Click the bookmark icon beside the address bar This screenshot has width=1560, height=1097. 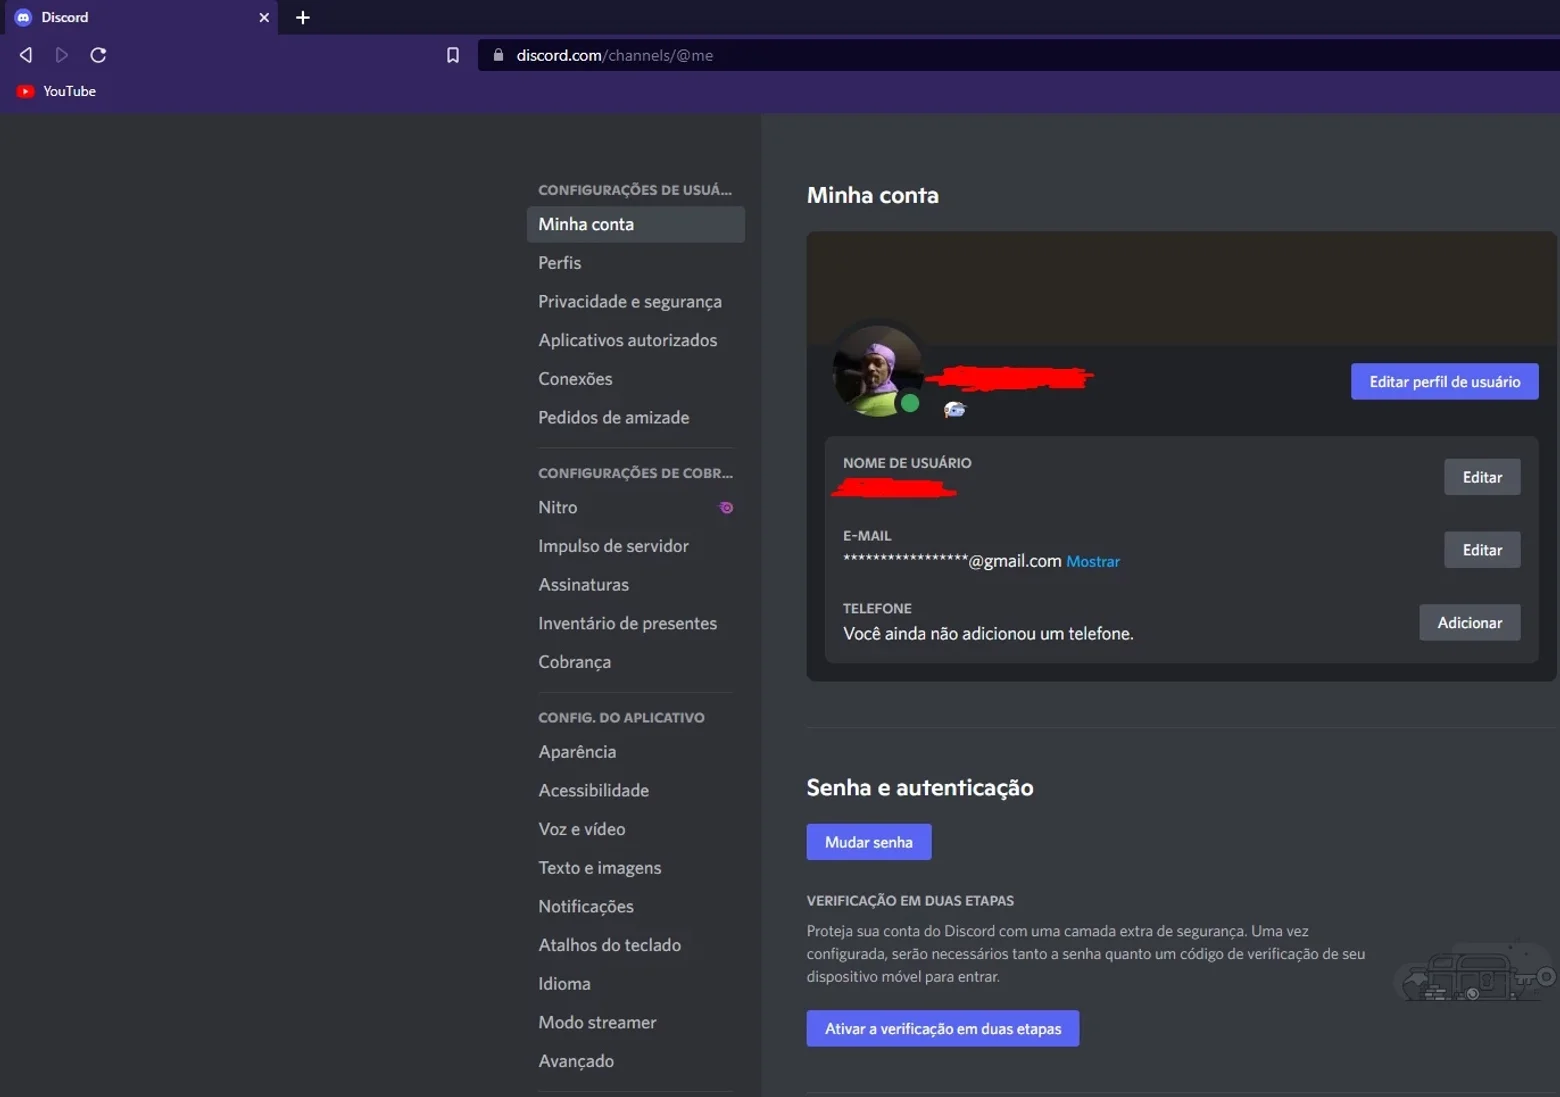click(x=453, y=55)
